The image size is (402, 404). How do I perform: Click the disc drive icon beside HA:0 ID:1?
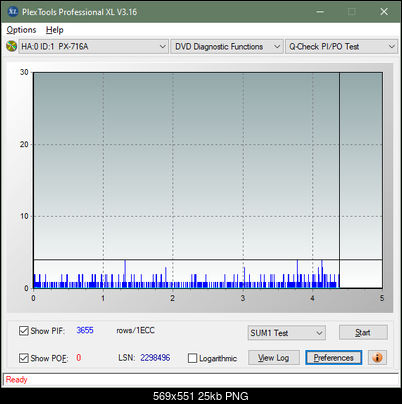pos(12,46)
